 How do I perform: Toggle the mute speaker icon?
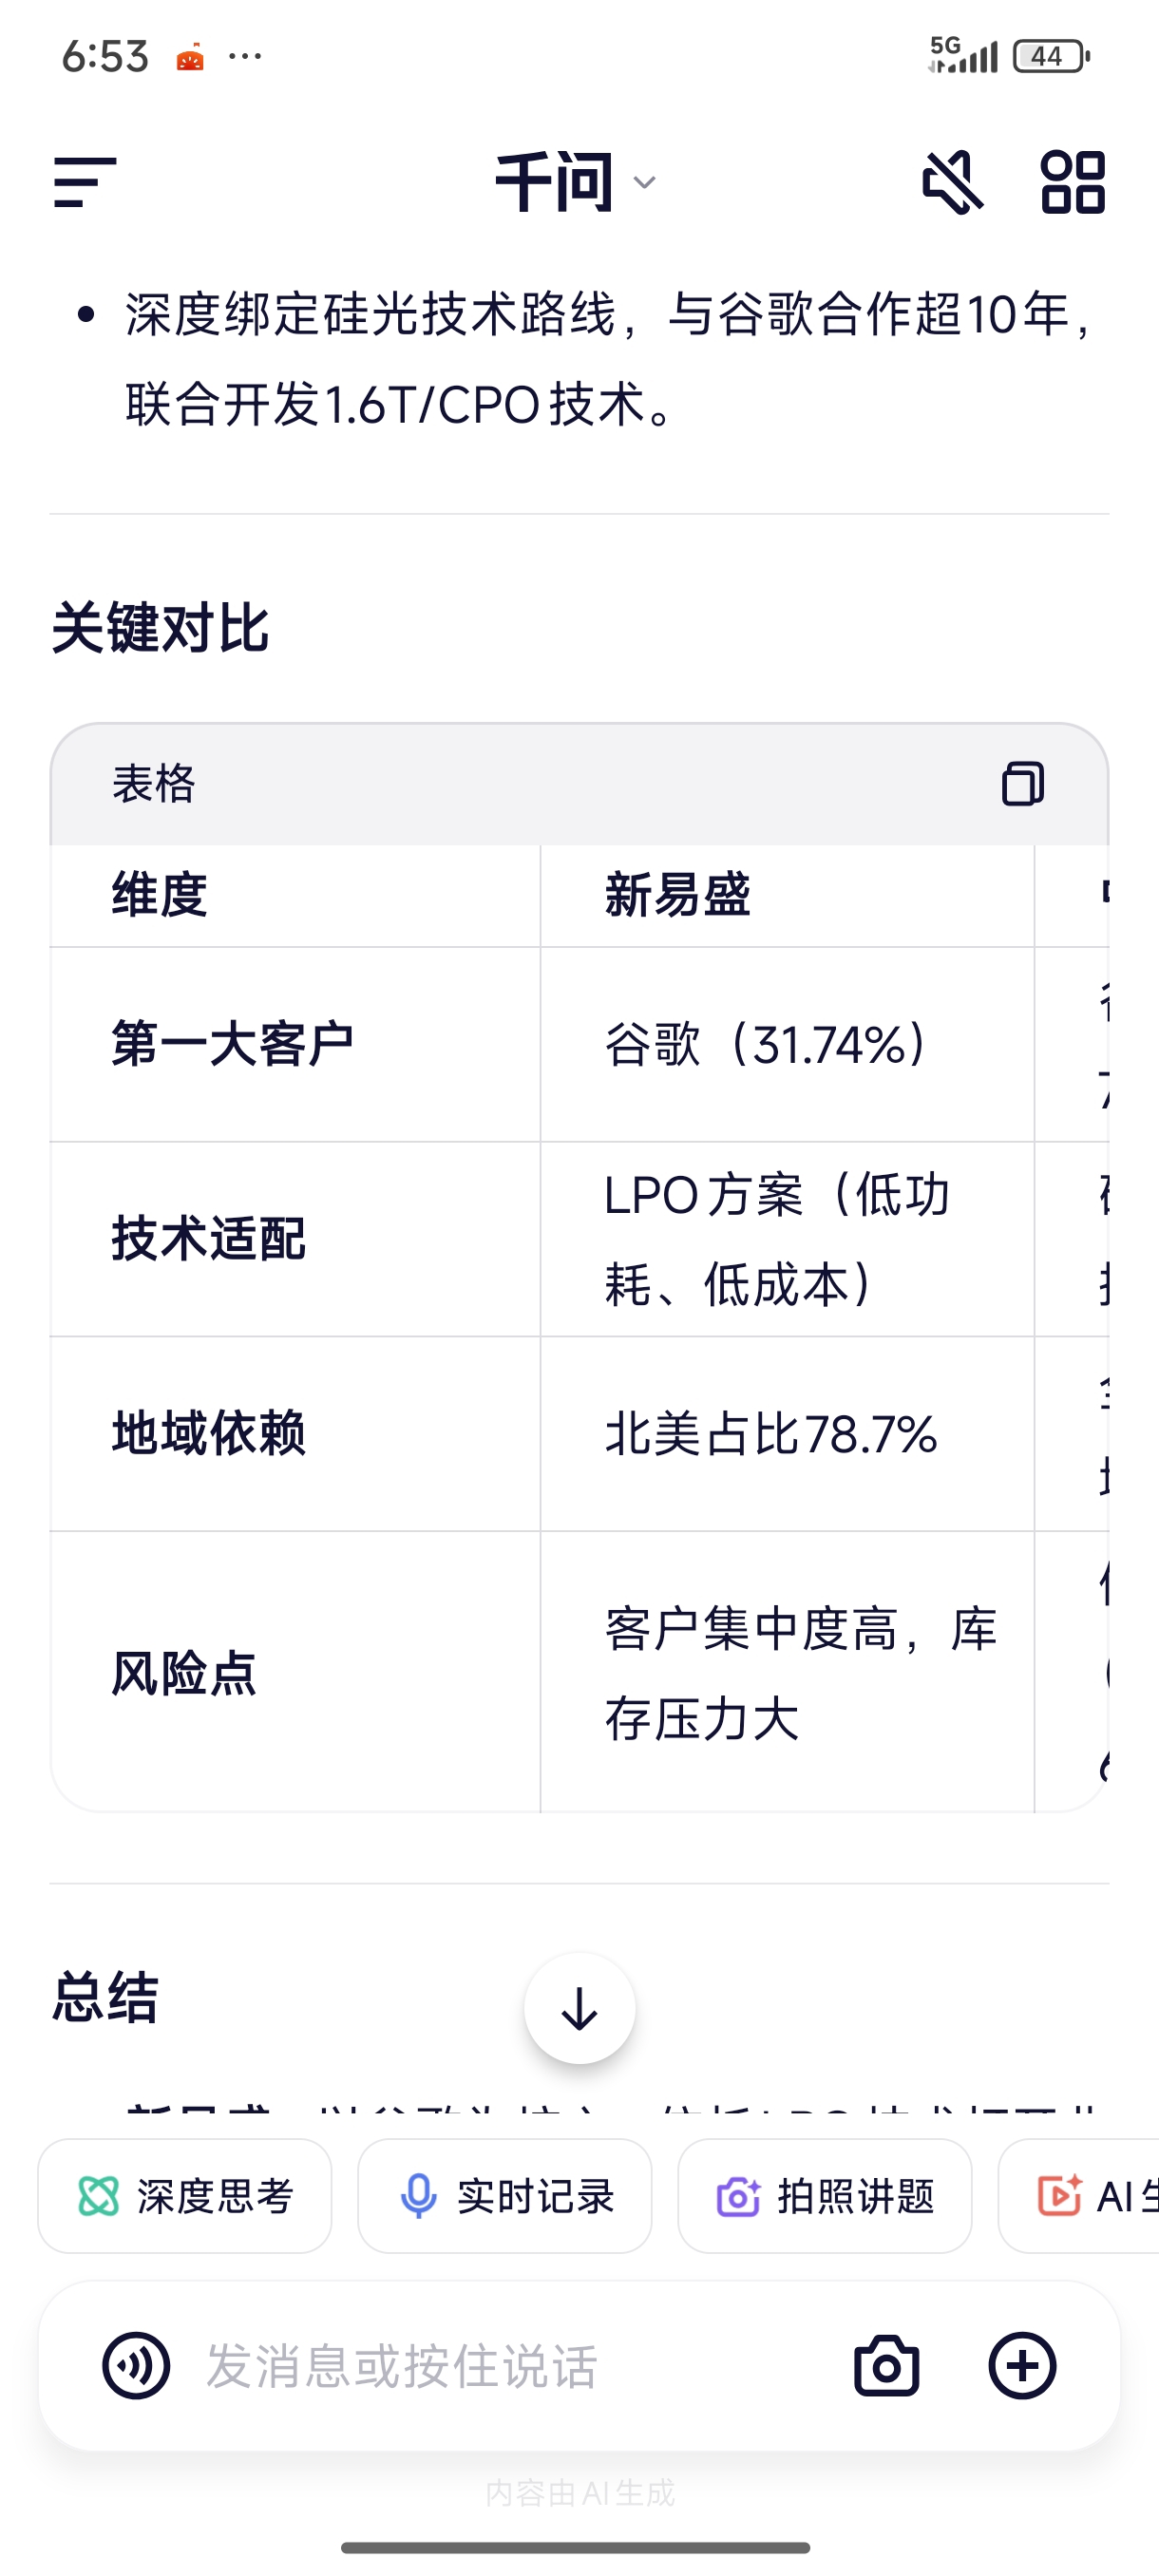click(951, 182)
